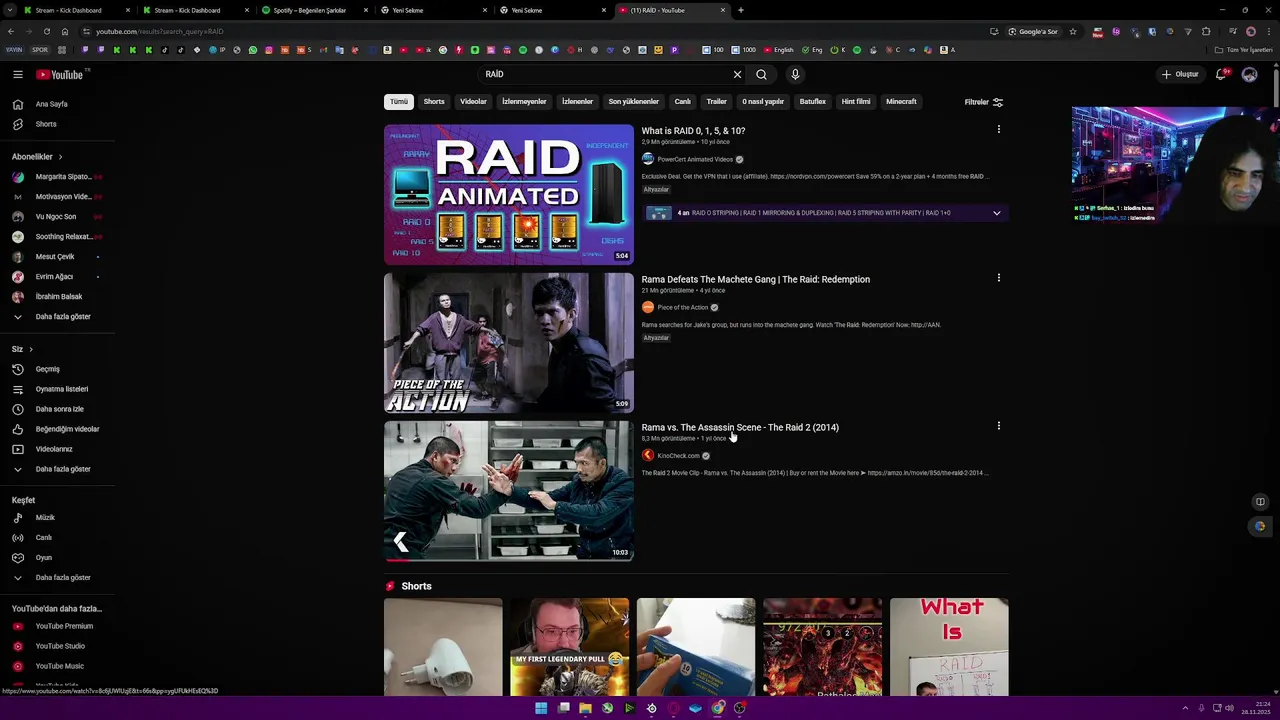The height and width of the screenshot is (720, 1280).
Task: Expand the Siz section arrow
Action: coord(31,349)
